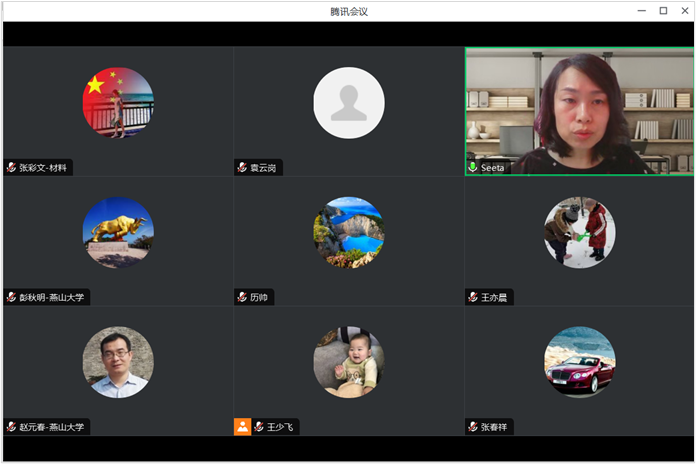Select snow children avatar of 王亦晨

[x=580, y=232]
